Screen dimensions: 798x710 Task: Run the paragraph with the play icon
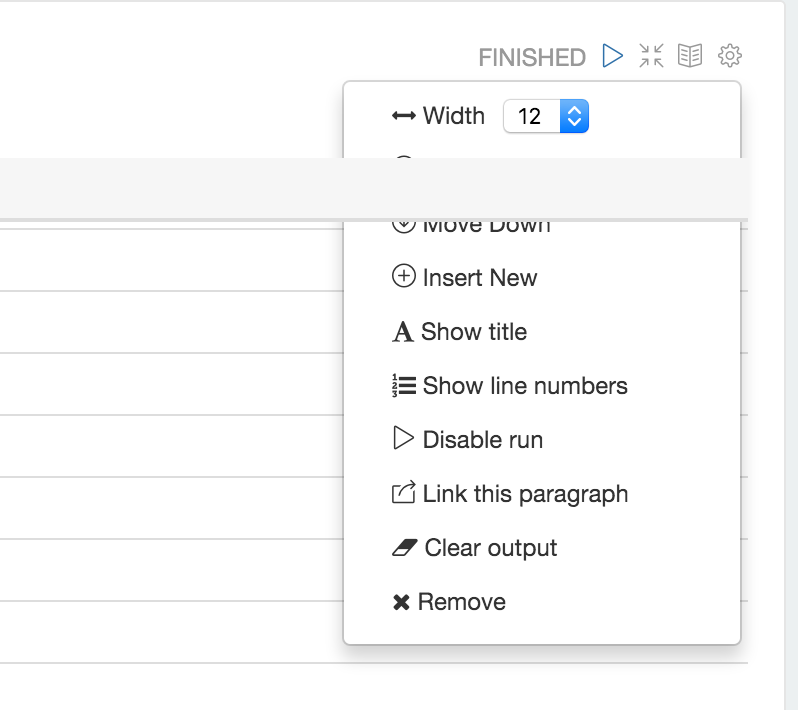tap(612, 56)
